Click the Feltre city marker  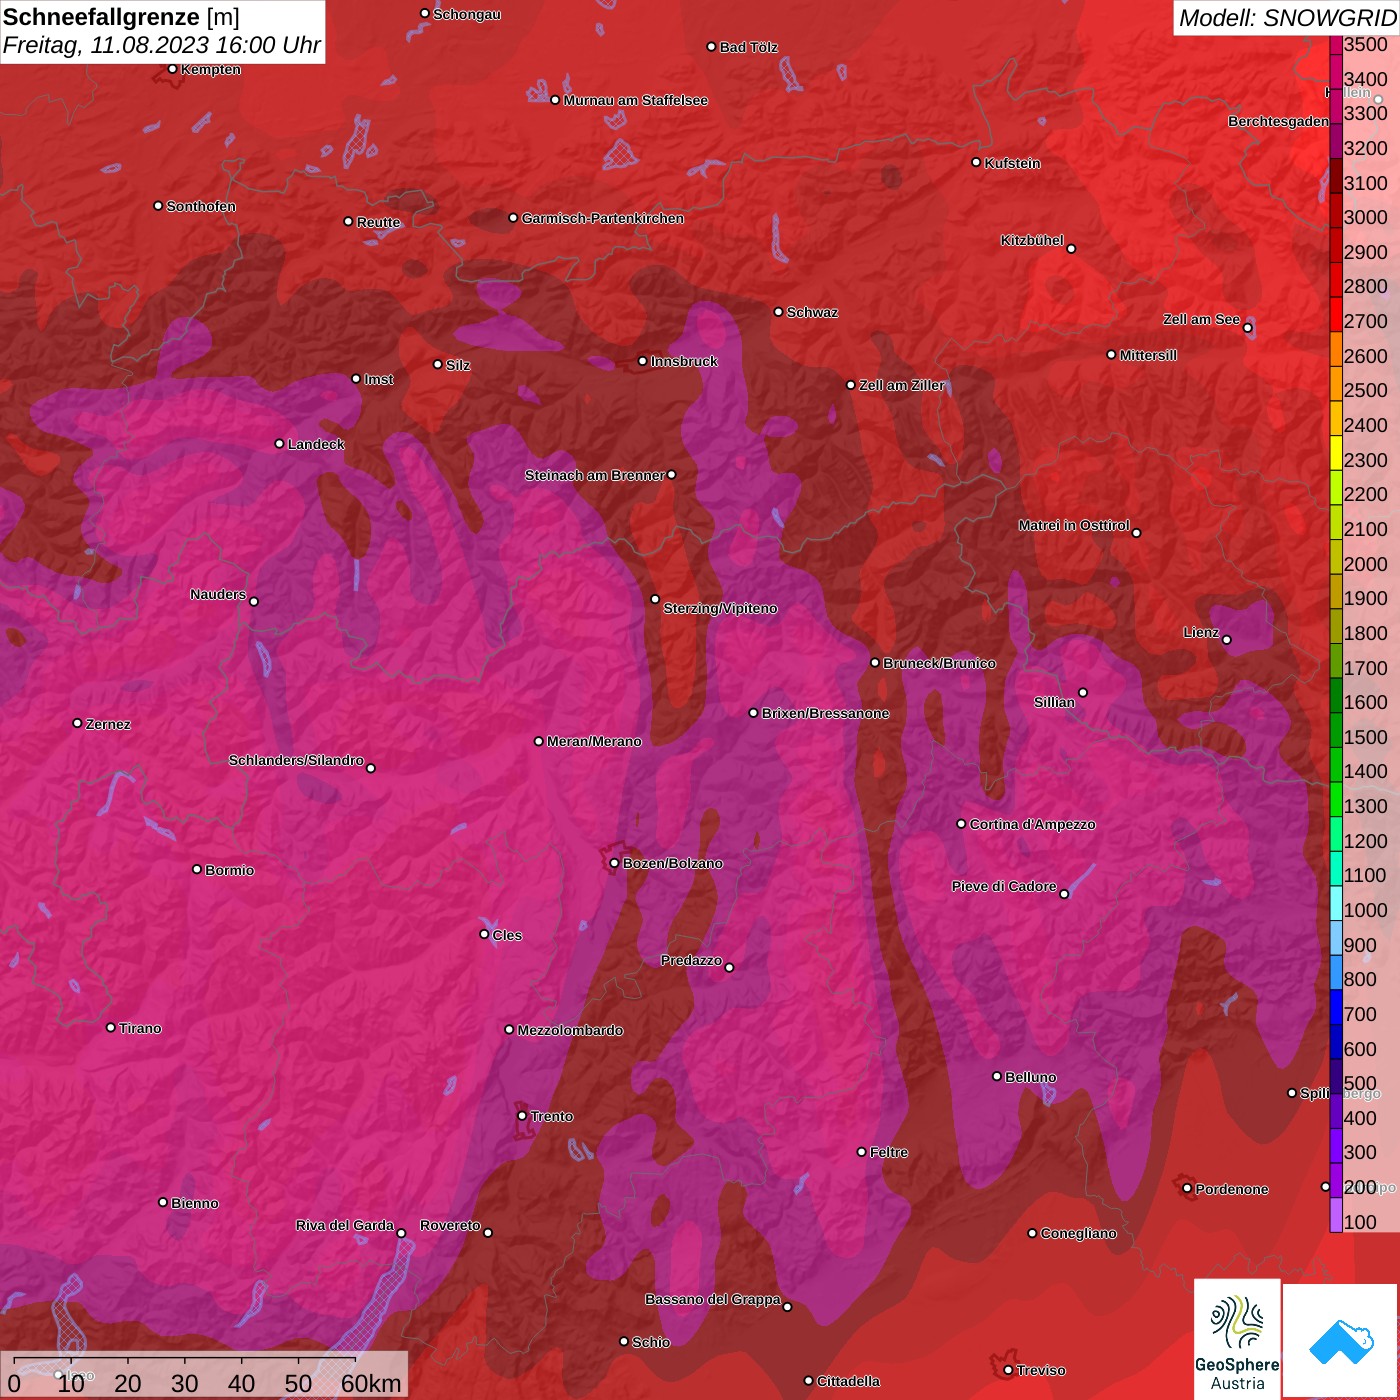click(861, 1152)
